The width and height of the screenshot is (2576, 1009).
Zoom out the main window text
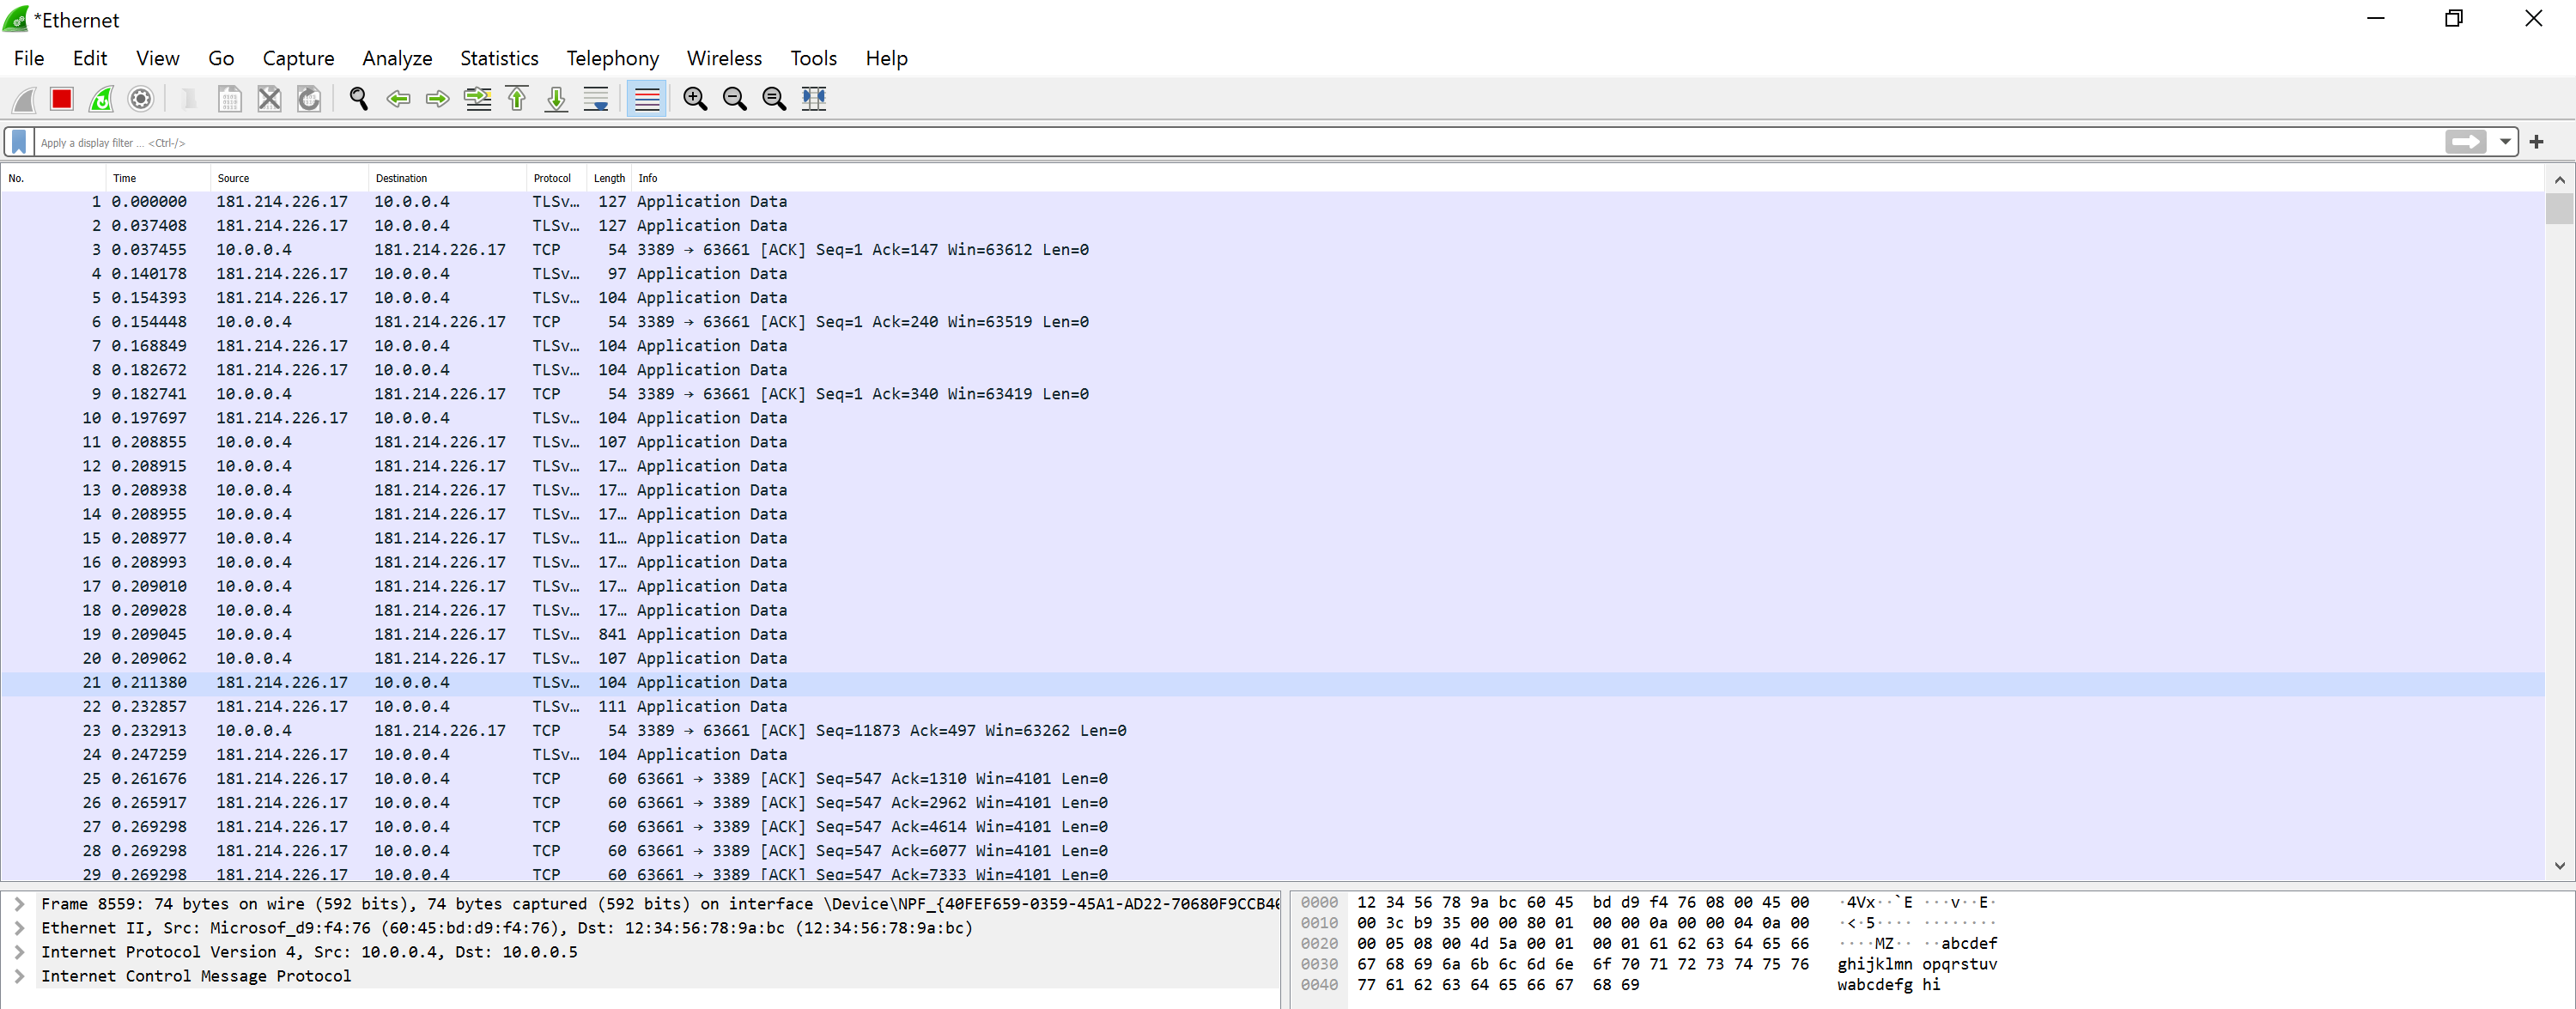(734, 99)
